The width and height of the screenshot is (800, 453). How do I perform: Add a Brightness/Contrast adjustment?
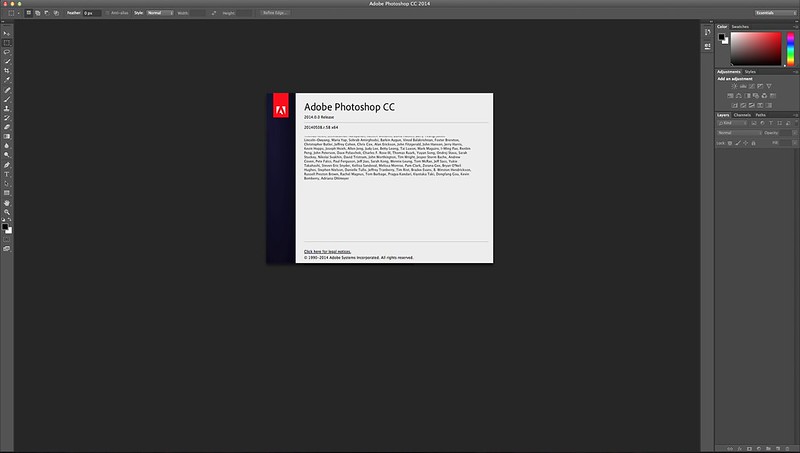pos(735,86)
